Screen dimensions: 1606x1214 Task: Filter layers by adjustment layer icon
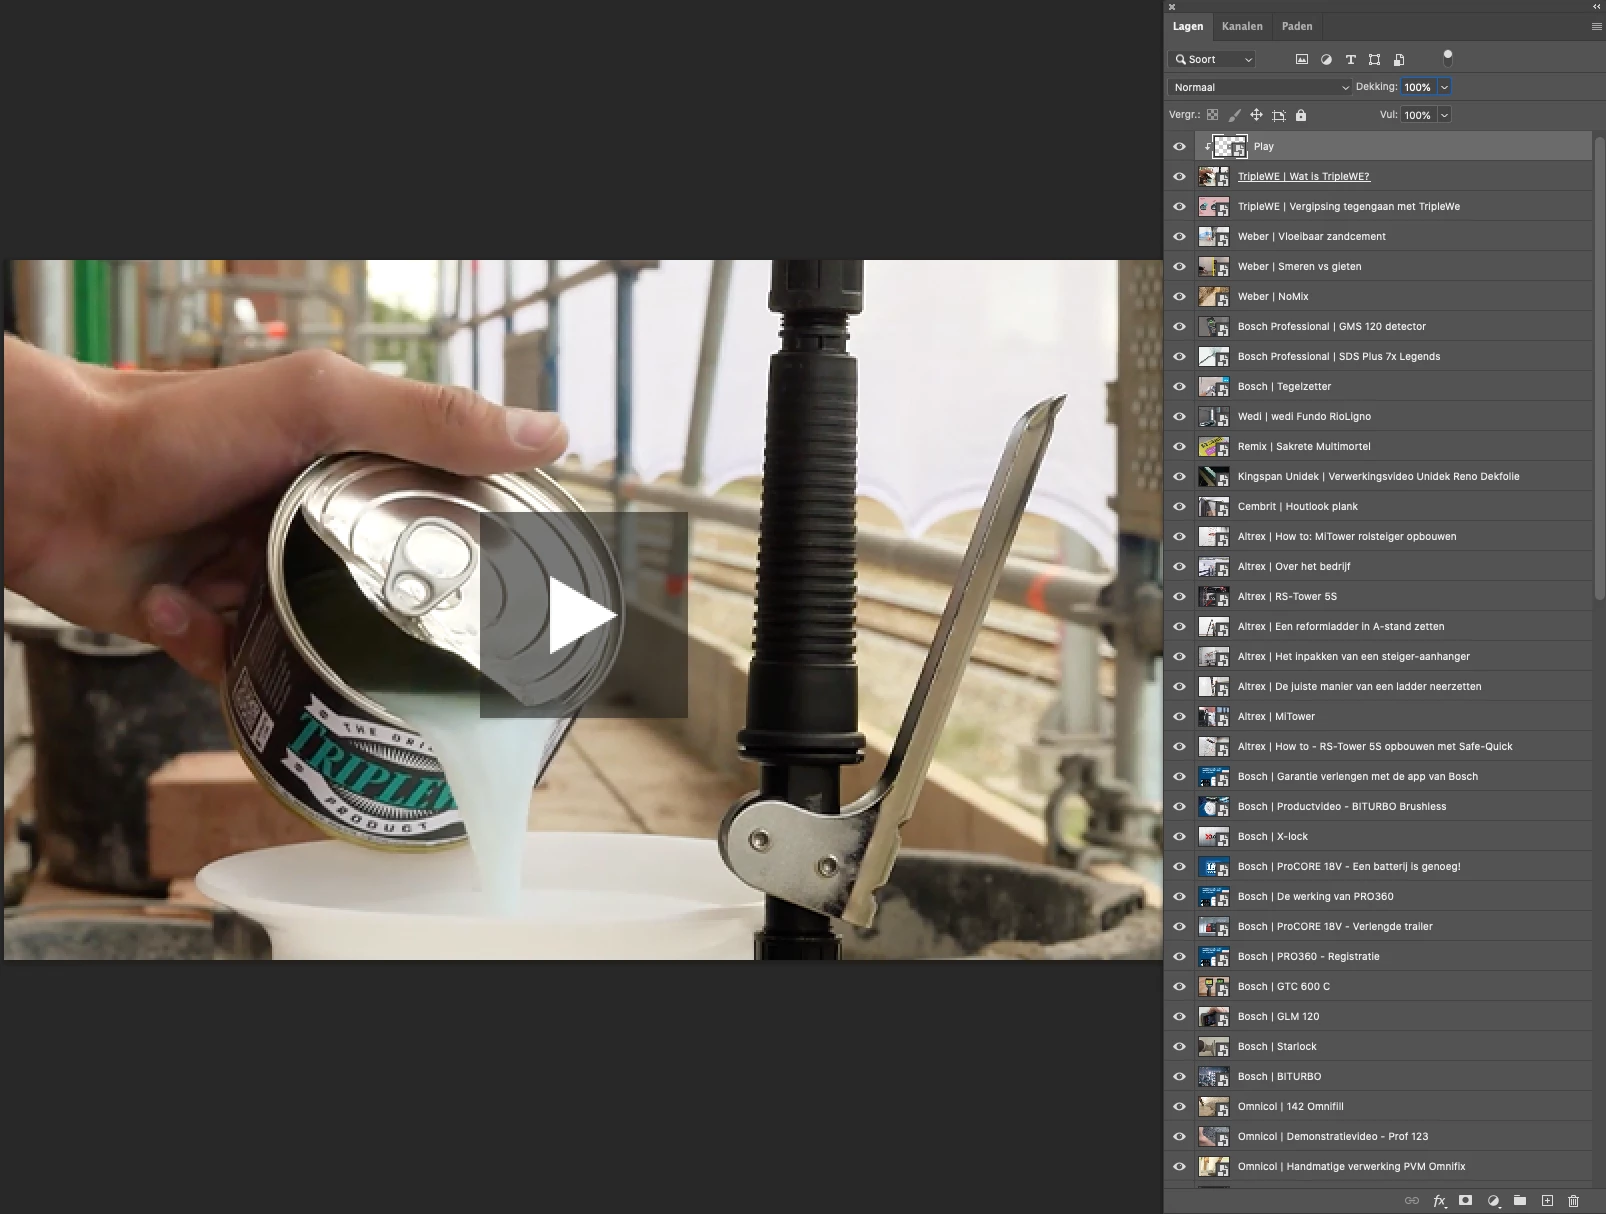(x=1326, y=59)
